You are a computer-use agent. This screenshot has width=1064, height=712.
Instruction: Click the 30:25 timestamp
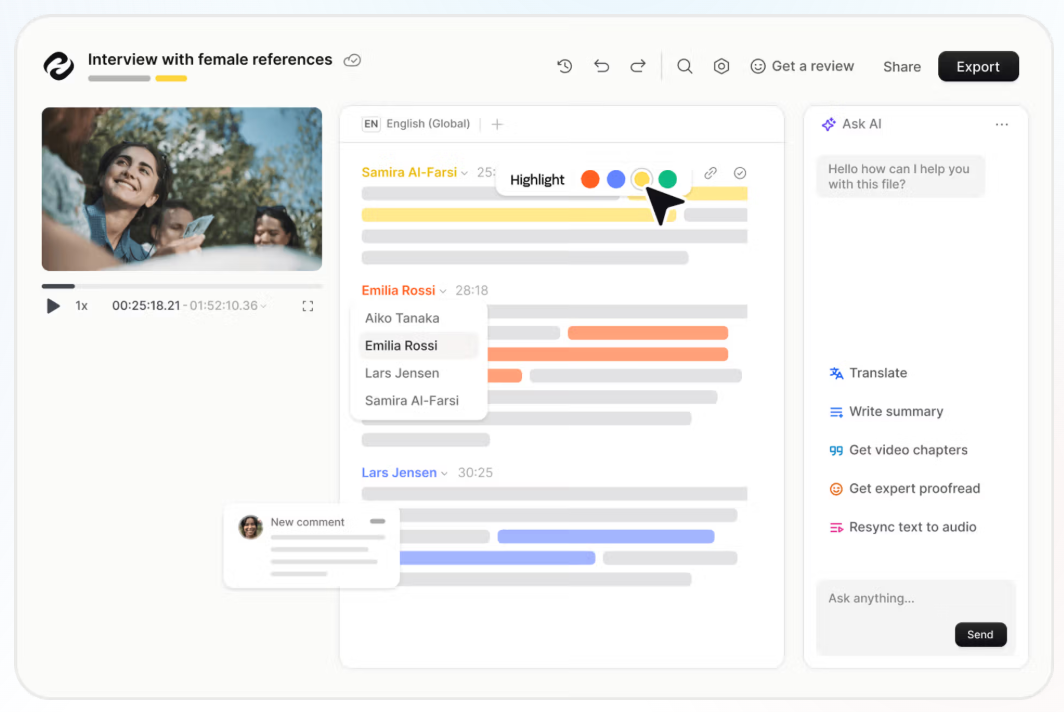point(475,472)
